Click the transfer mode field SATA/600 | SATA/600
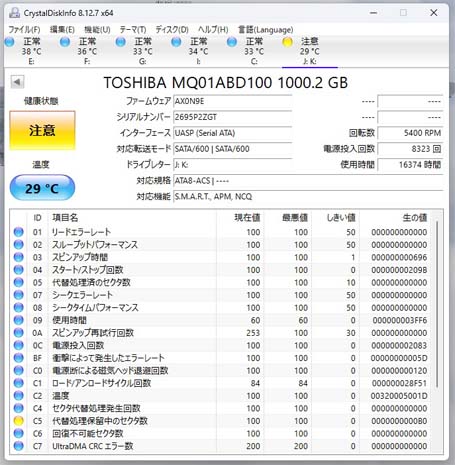The image size is (455, 465). tap(233, 149)
